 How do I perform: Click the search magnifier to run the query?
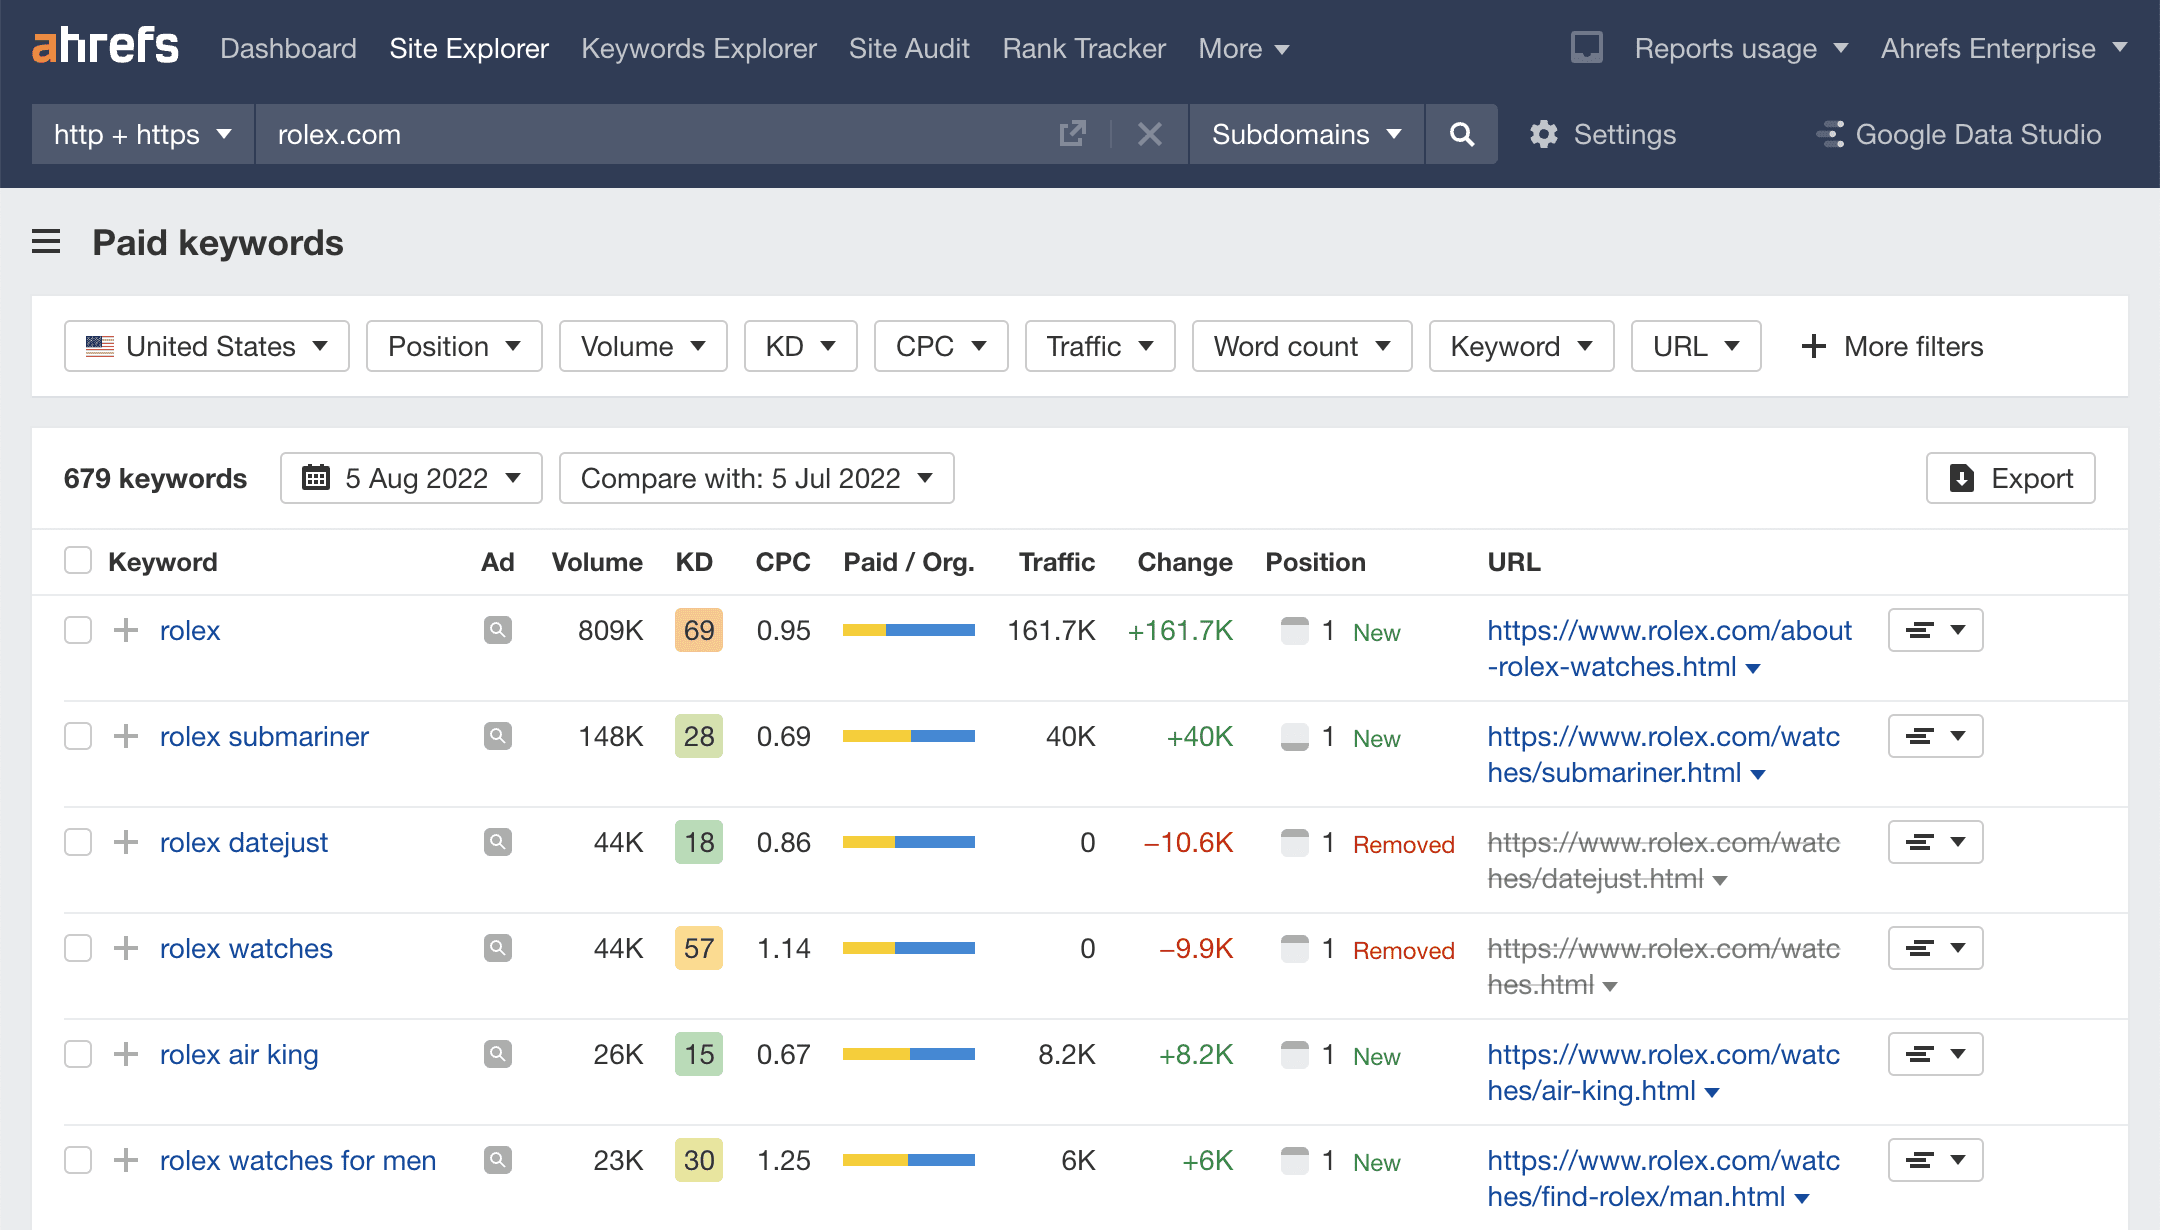[1461, 133]
